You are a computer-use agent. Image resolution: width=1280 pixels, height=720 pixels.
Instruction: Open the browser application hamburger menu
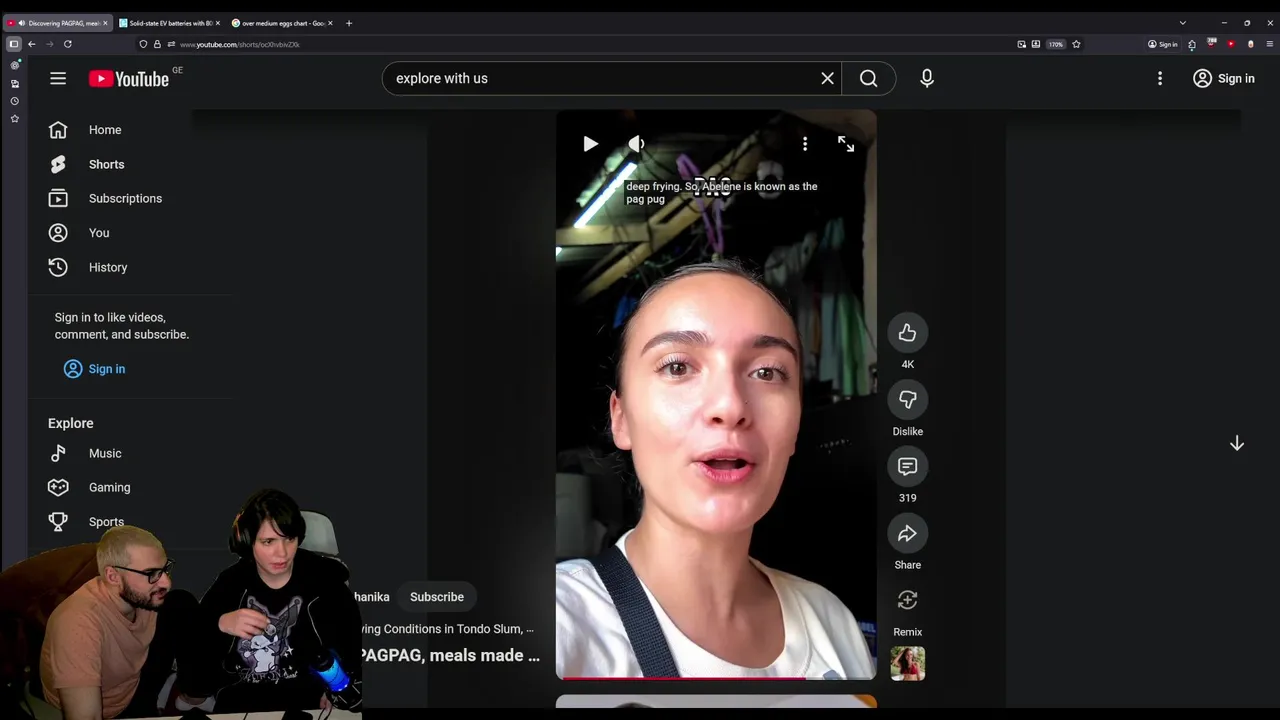(x=1270, y=44)
